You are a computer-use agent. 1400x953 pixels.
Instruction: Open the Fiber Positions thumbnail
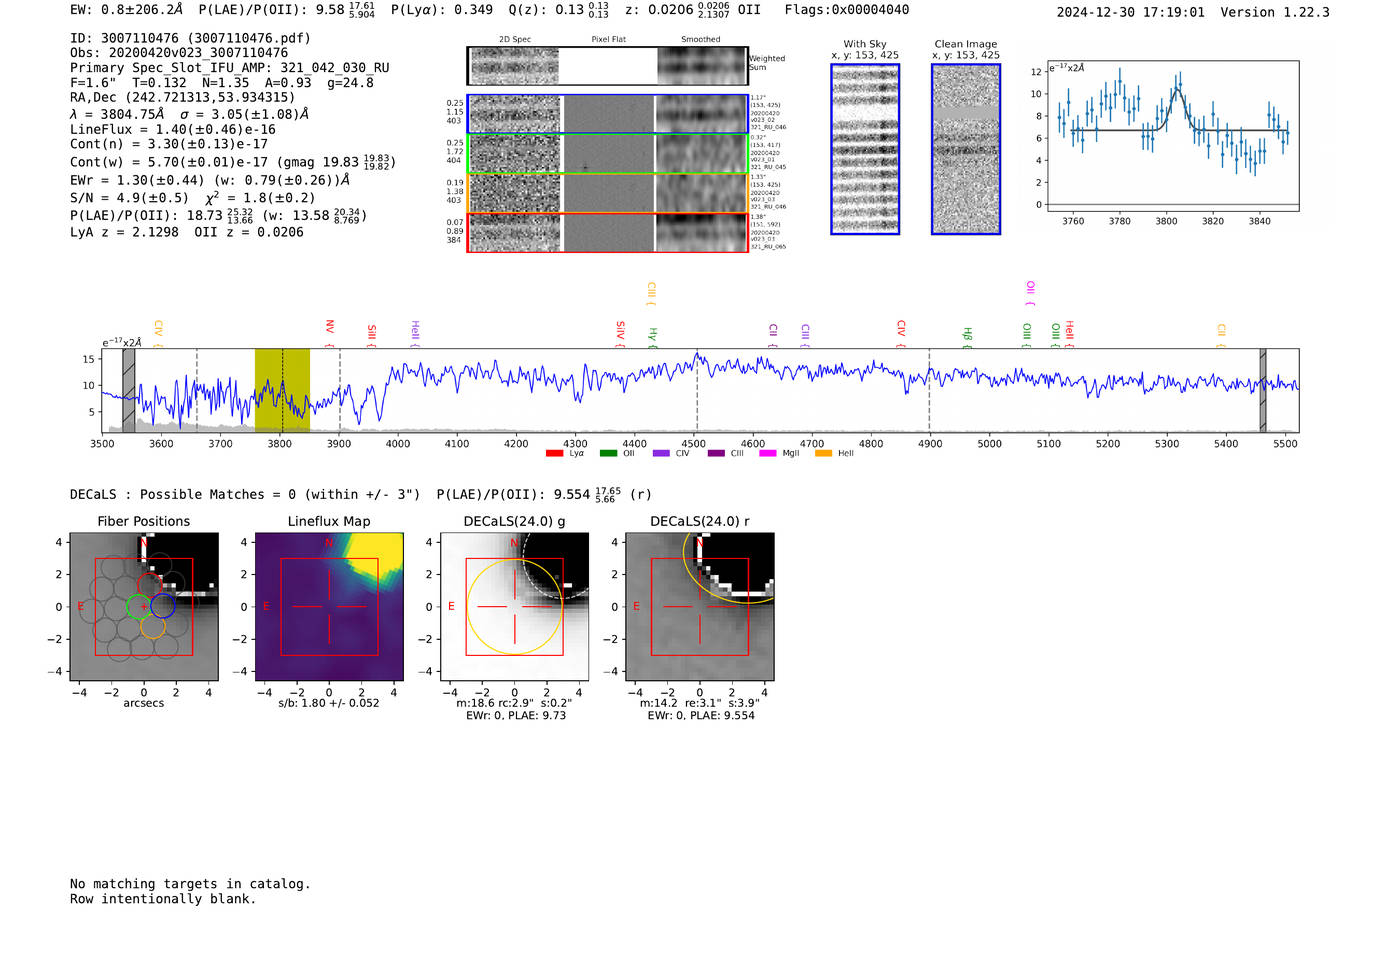[144, 607]
